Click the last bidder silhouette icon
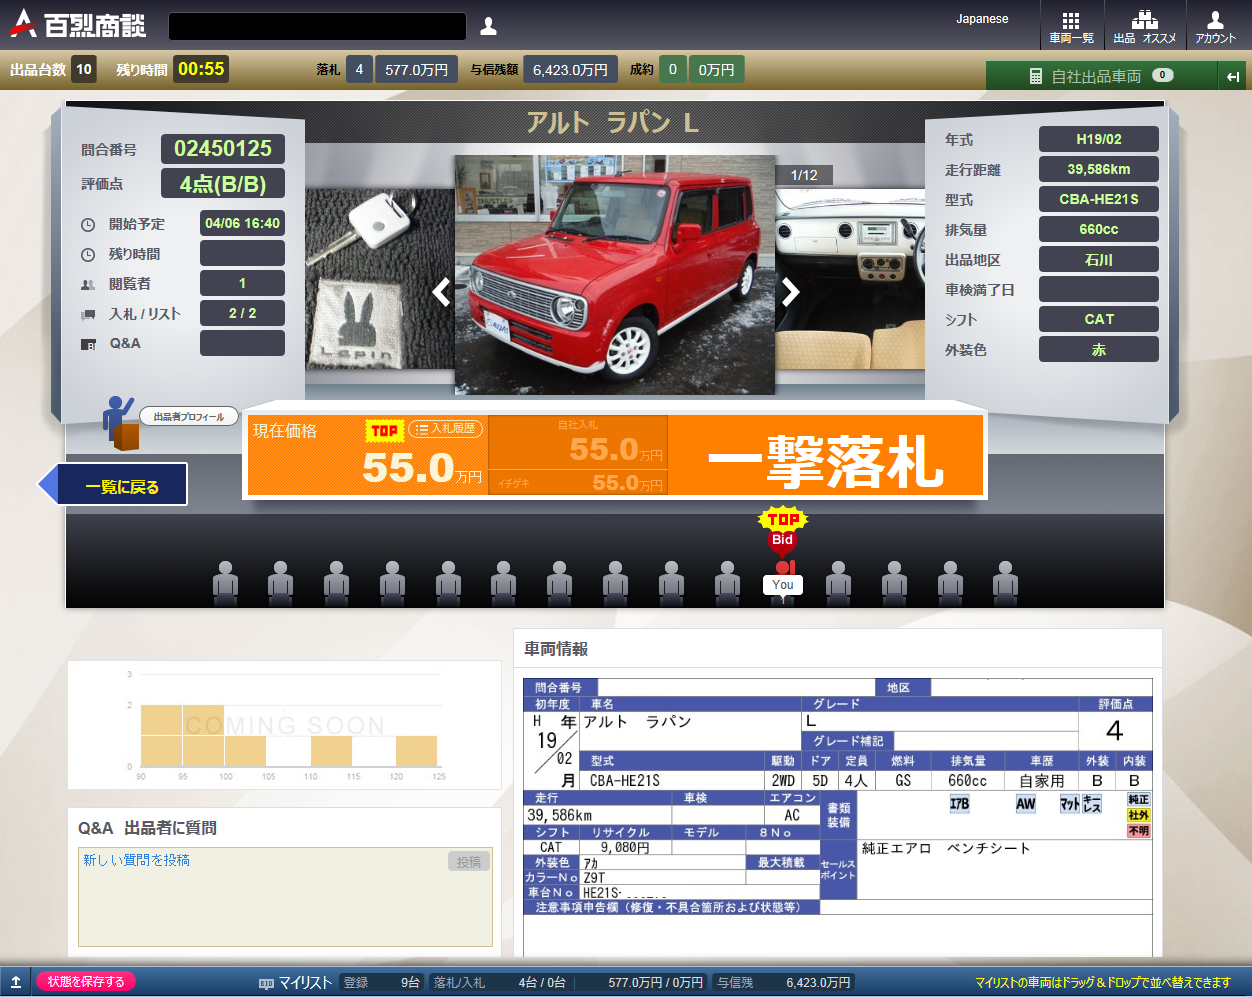1252x997 pixels. pyautogui.click(x=1005, y=582)
